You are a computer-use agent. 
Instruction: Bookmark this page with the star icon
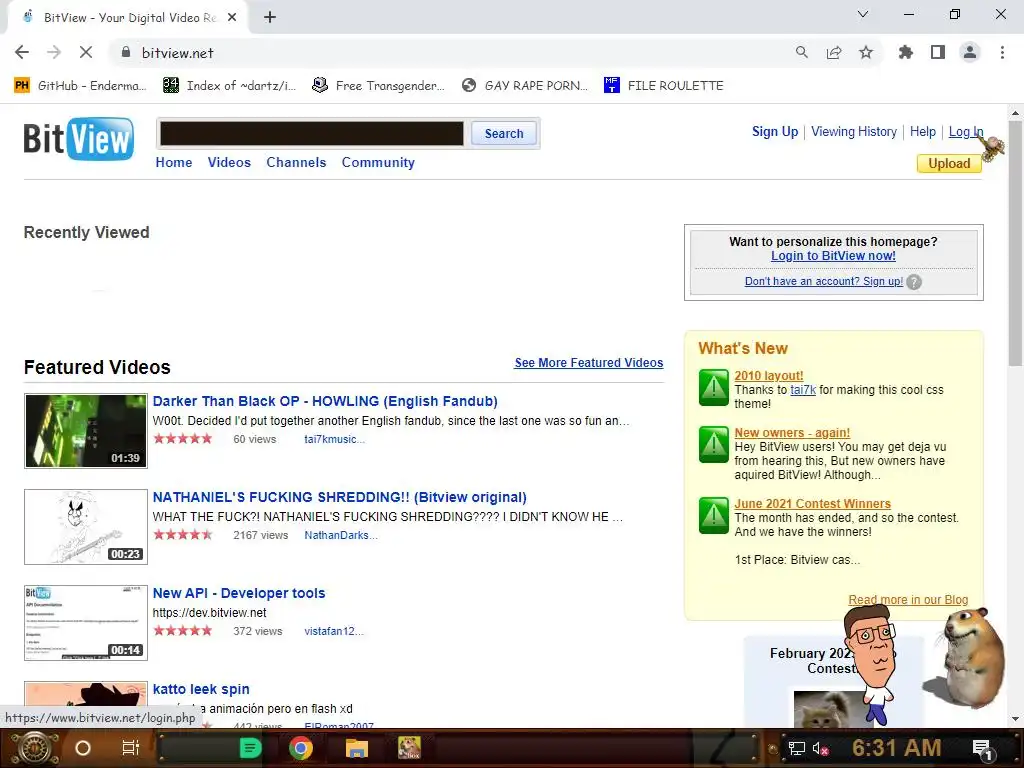click(x=866, y=52)
